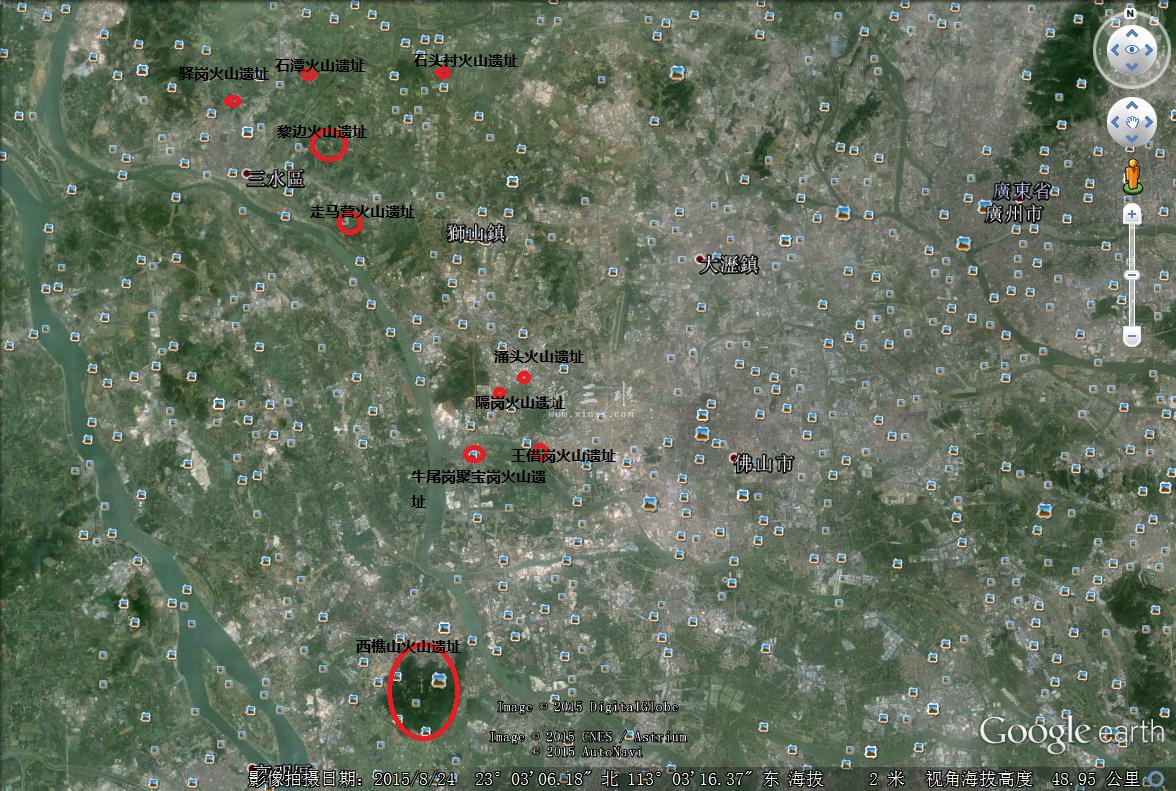Click the hand icon in Move joystick
This screenshot has height=791, width=1176.
pyautogui.click(x=1132, y=122)
